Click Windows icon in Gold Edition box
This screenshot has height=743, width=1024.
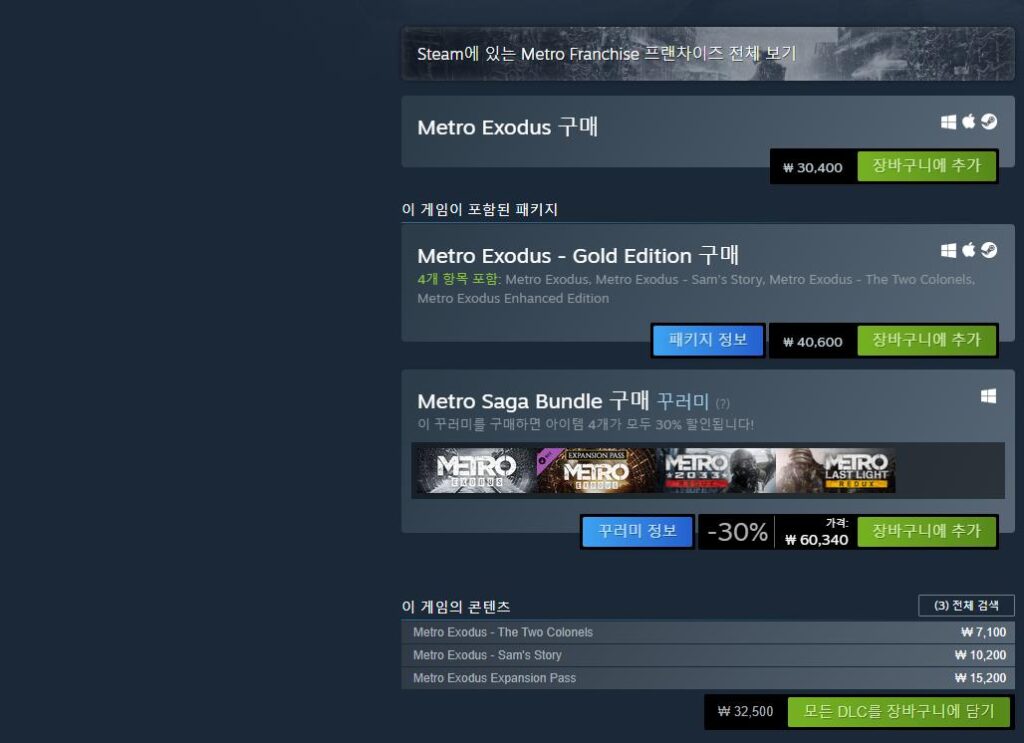pos(948,250)
